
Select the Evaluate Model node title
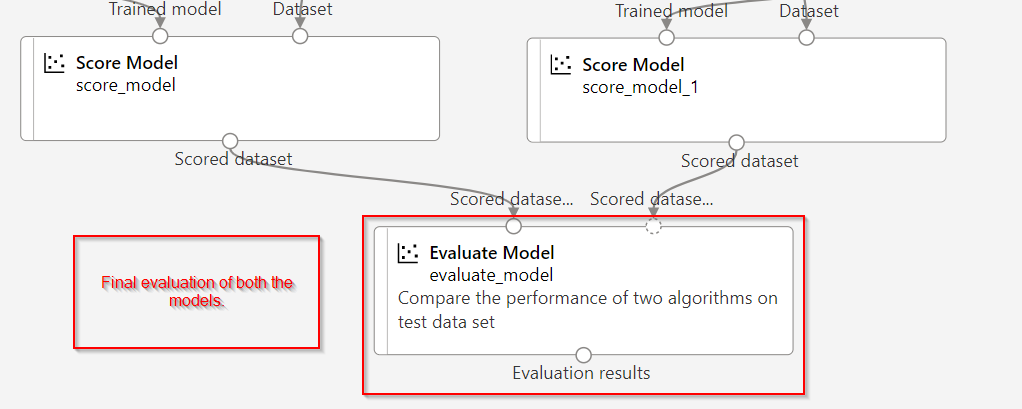[x=491, y=253]
